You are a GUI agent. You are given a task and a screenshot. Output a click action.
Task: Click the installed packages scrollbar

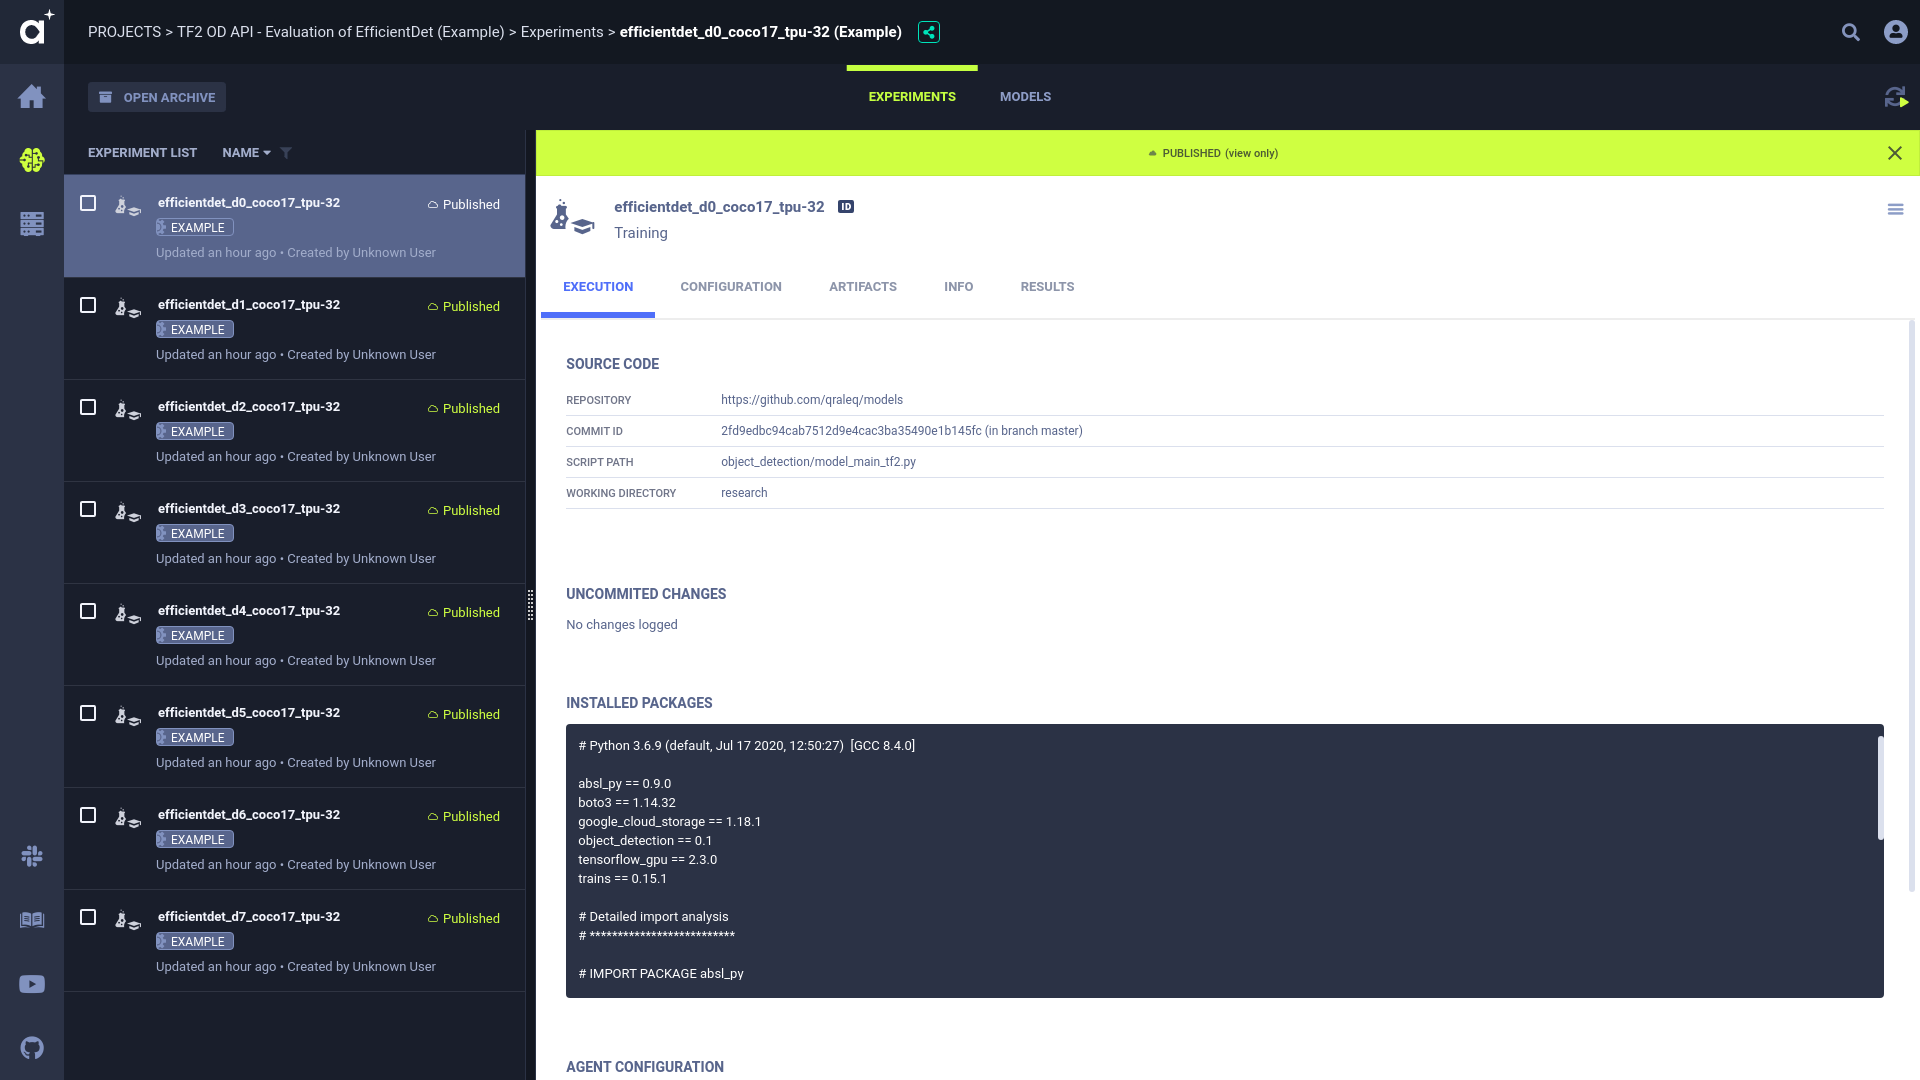[x=1880, y=788]
